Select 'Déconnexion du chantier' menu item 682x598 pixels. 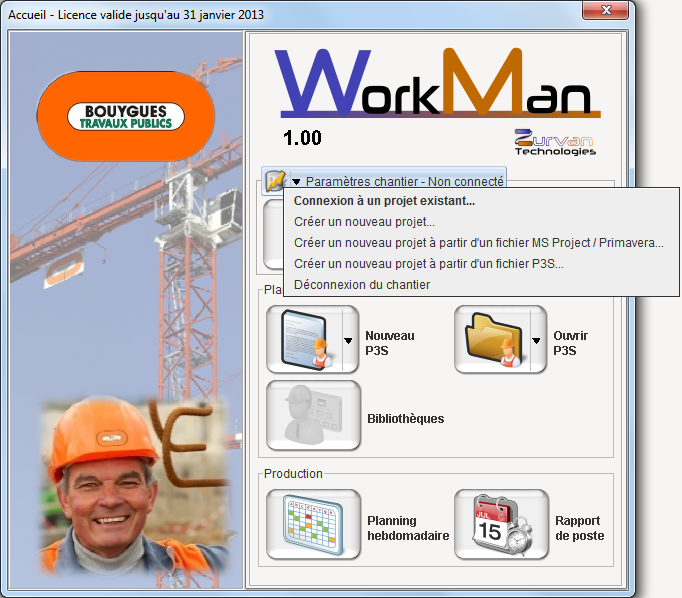pos(361,285)
